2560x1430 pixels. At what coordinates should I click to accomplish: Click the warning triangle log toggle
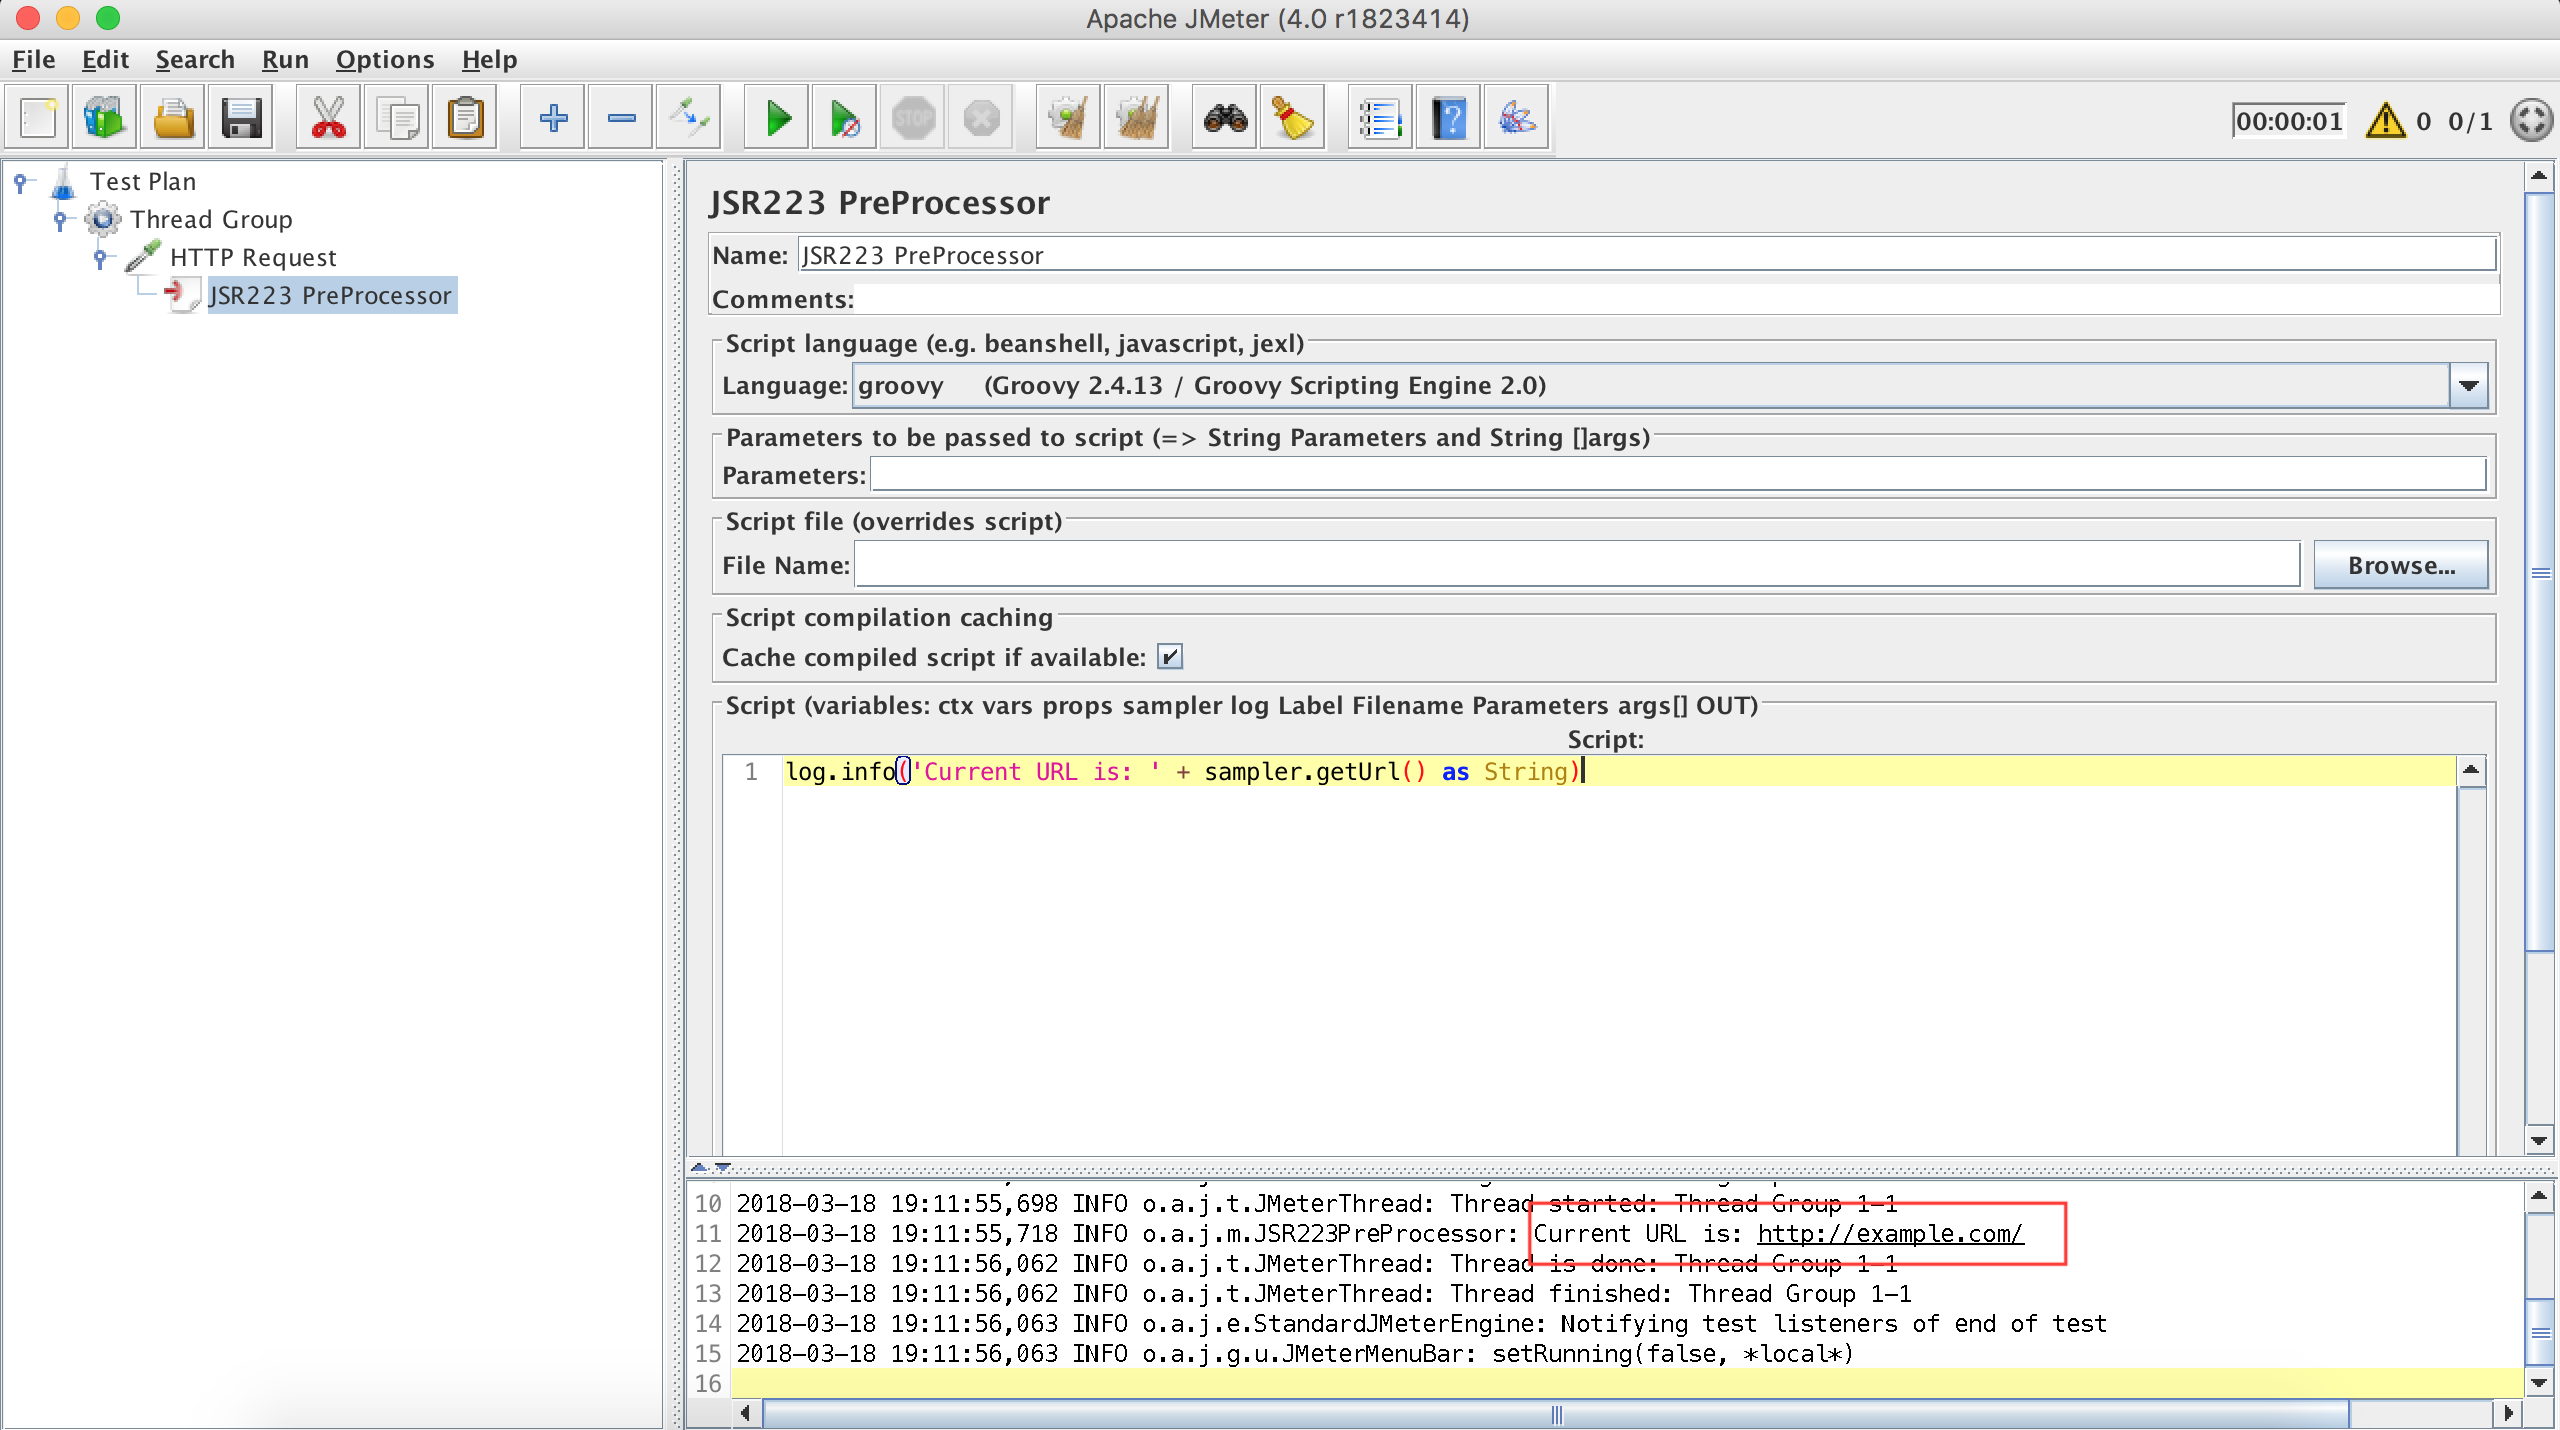click(x=2385, y=121)
